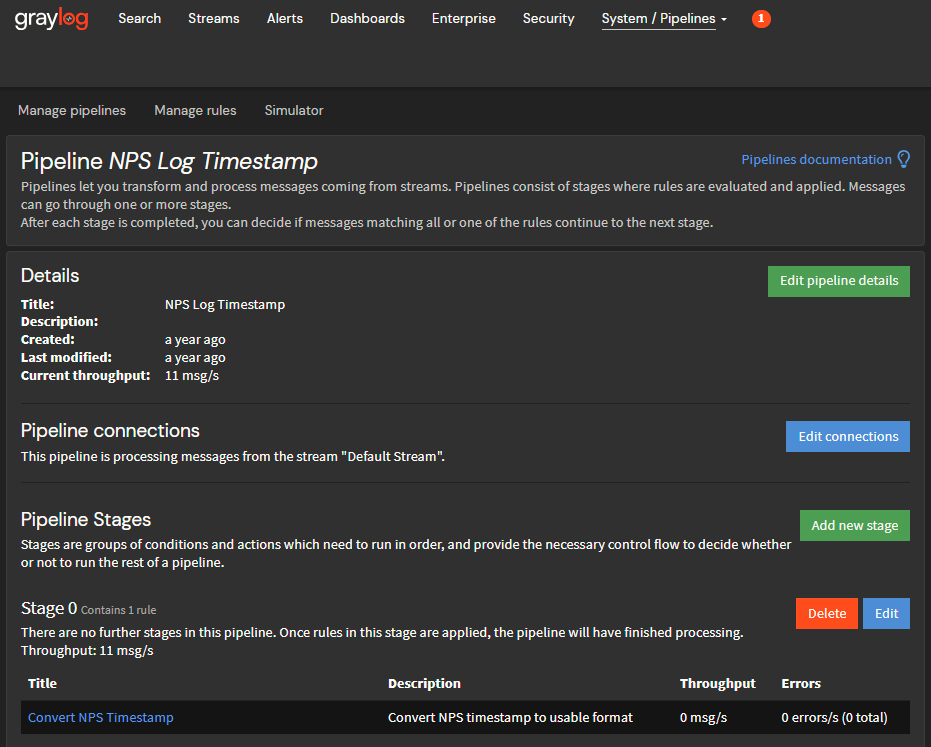Open the notification badge showing 1
The image size is (931, 747).
[761, 19]
